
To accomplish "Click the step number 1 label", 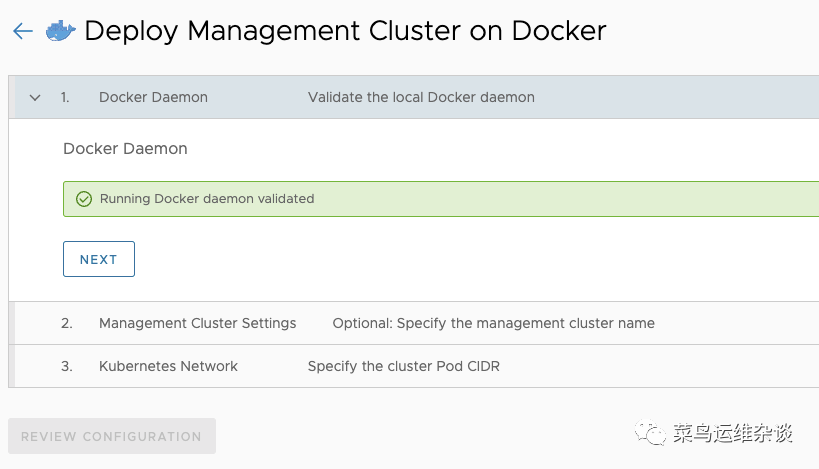I will tap(65, 97).
